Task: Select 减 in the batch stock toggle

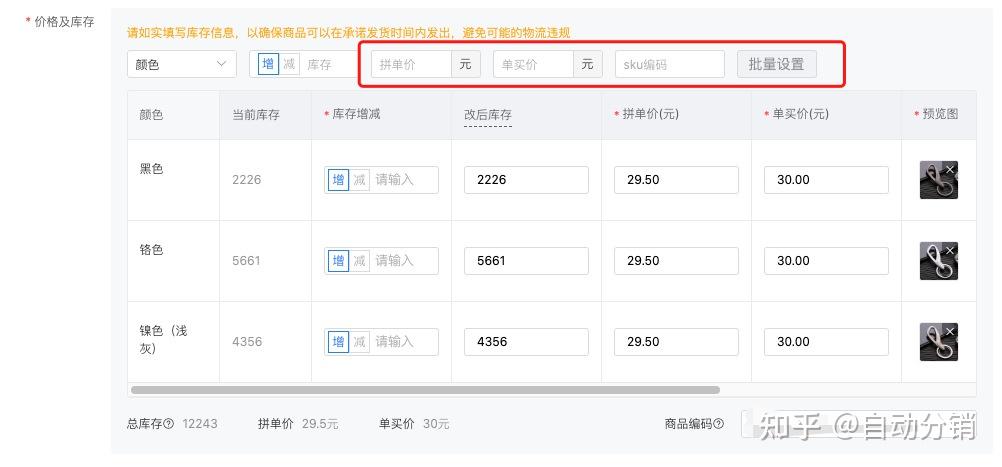Action: 289,64
